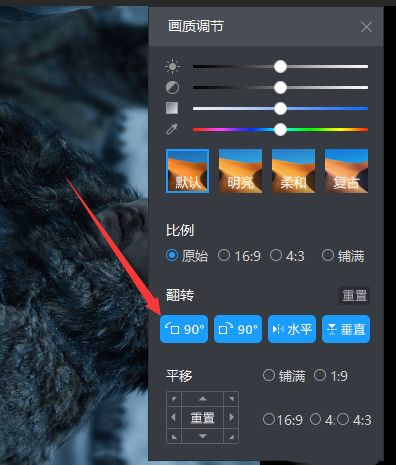
Task: Set the brightness slider track
Action: point(280,66)
